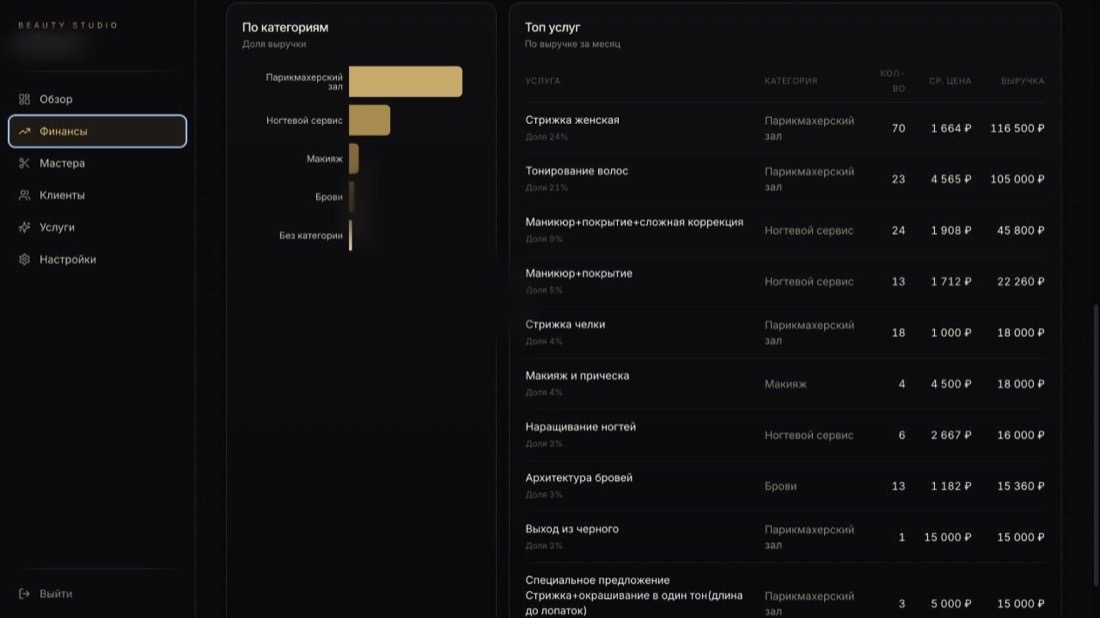This screenshot has height=618, width=1100.
Task: Click the quantity 23 cell
Action: [898, 180]
